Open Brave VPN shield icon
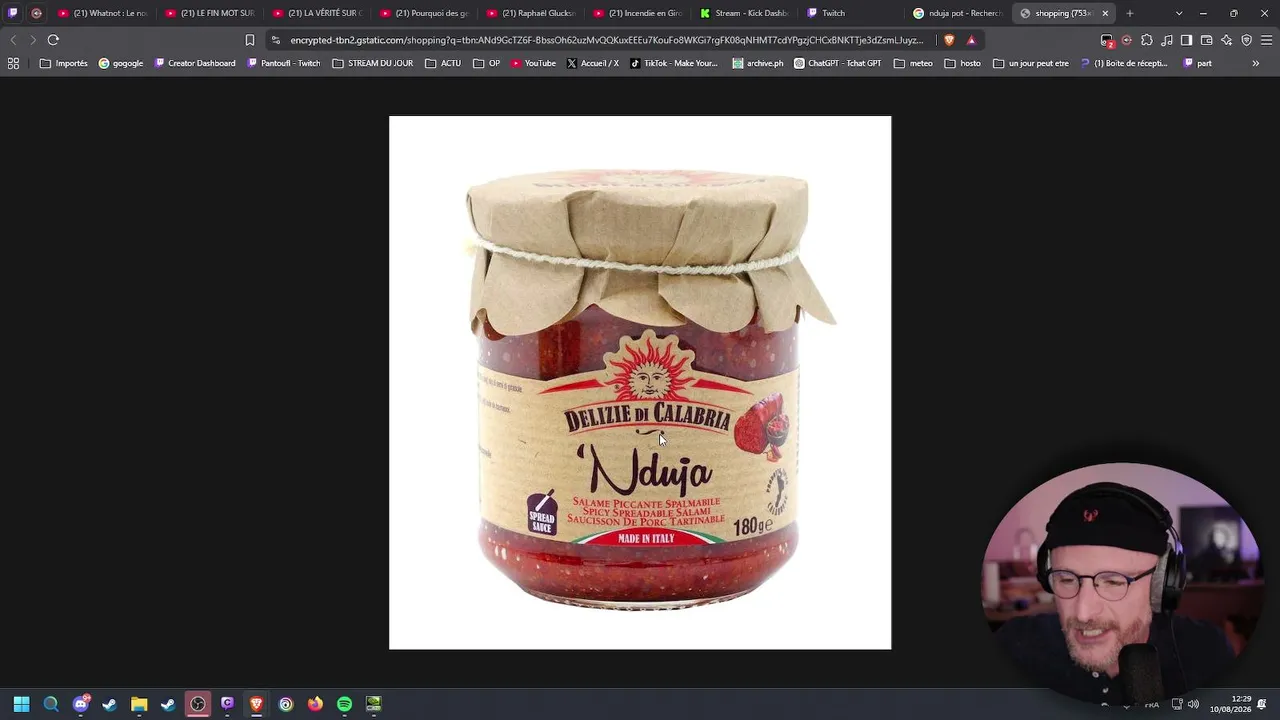This screenshot has width=1280, height=720. coord(1247,40)
